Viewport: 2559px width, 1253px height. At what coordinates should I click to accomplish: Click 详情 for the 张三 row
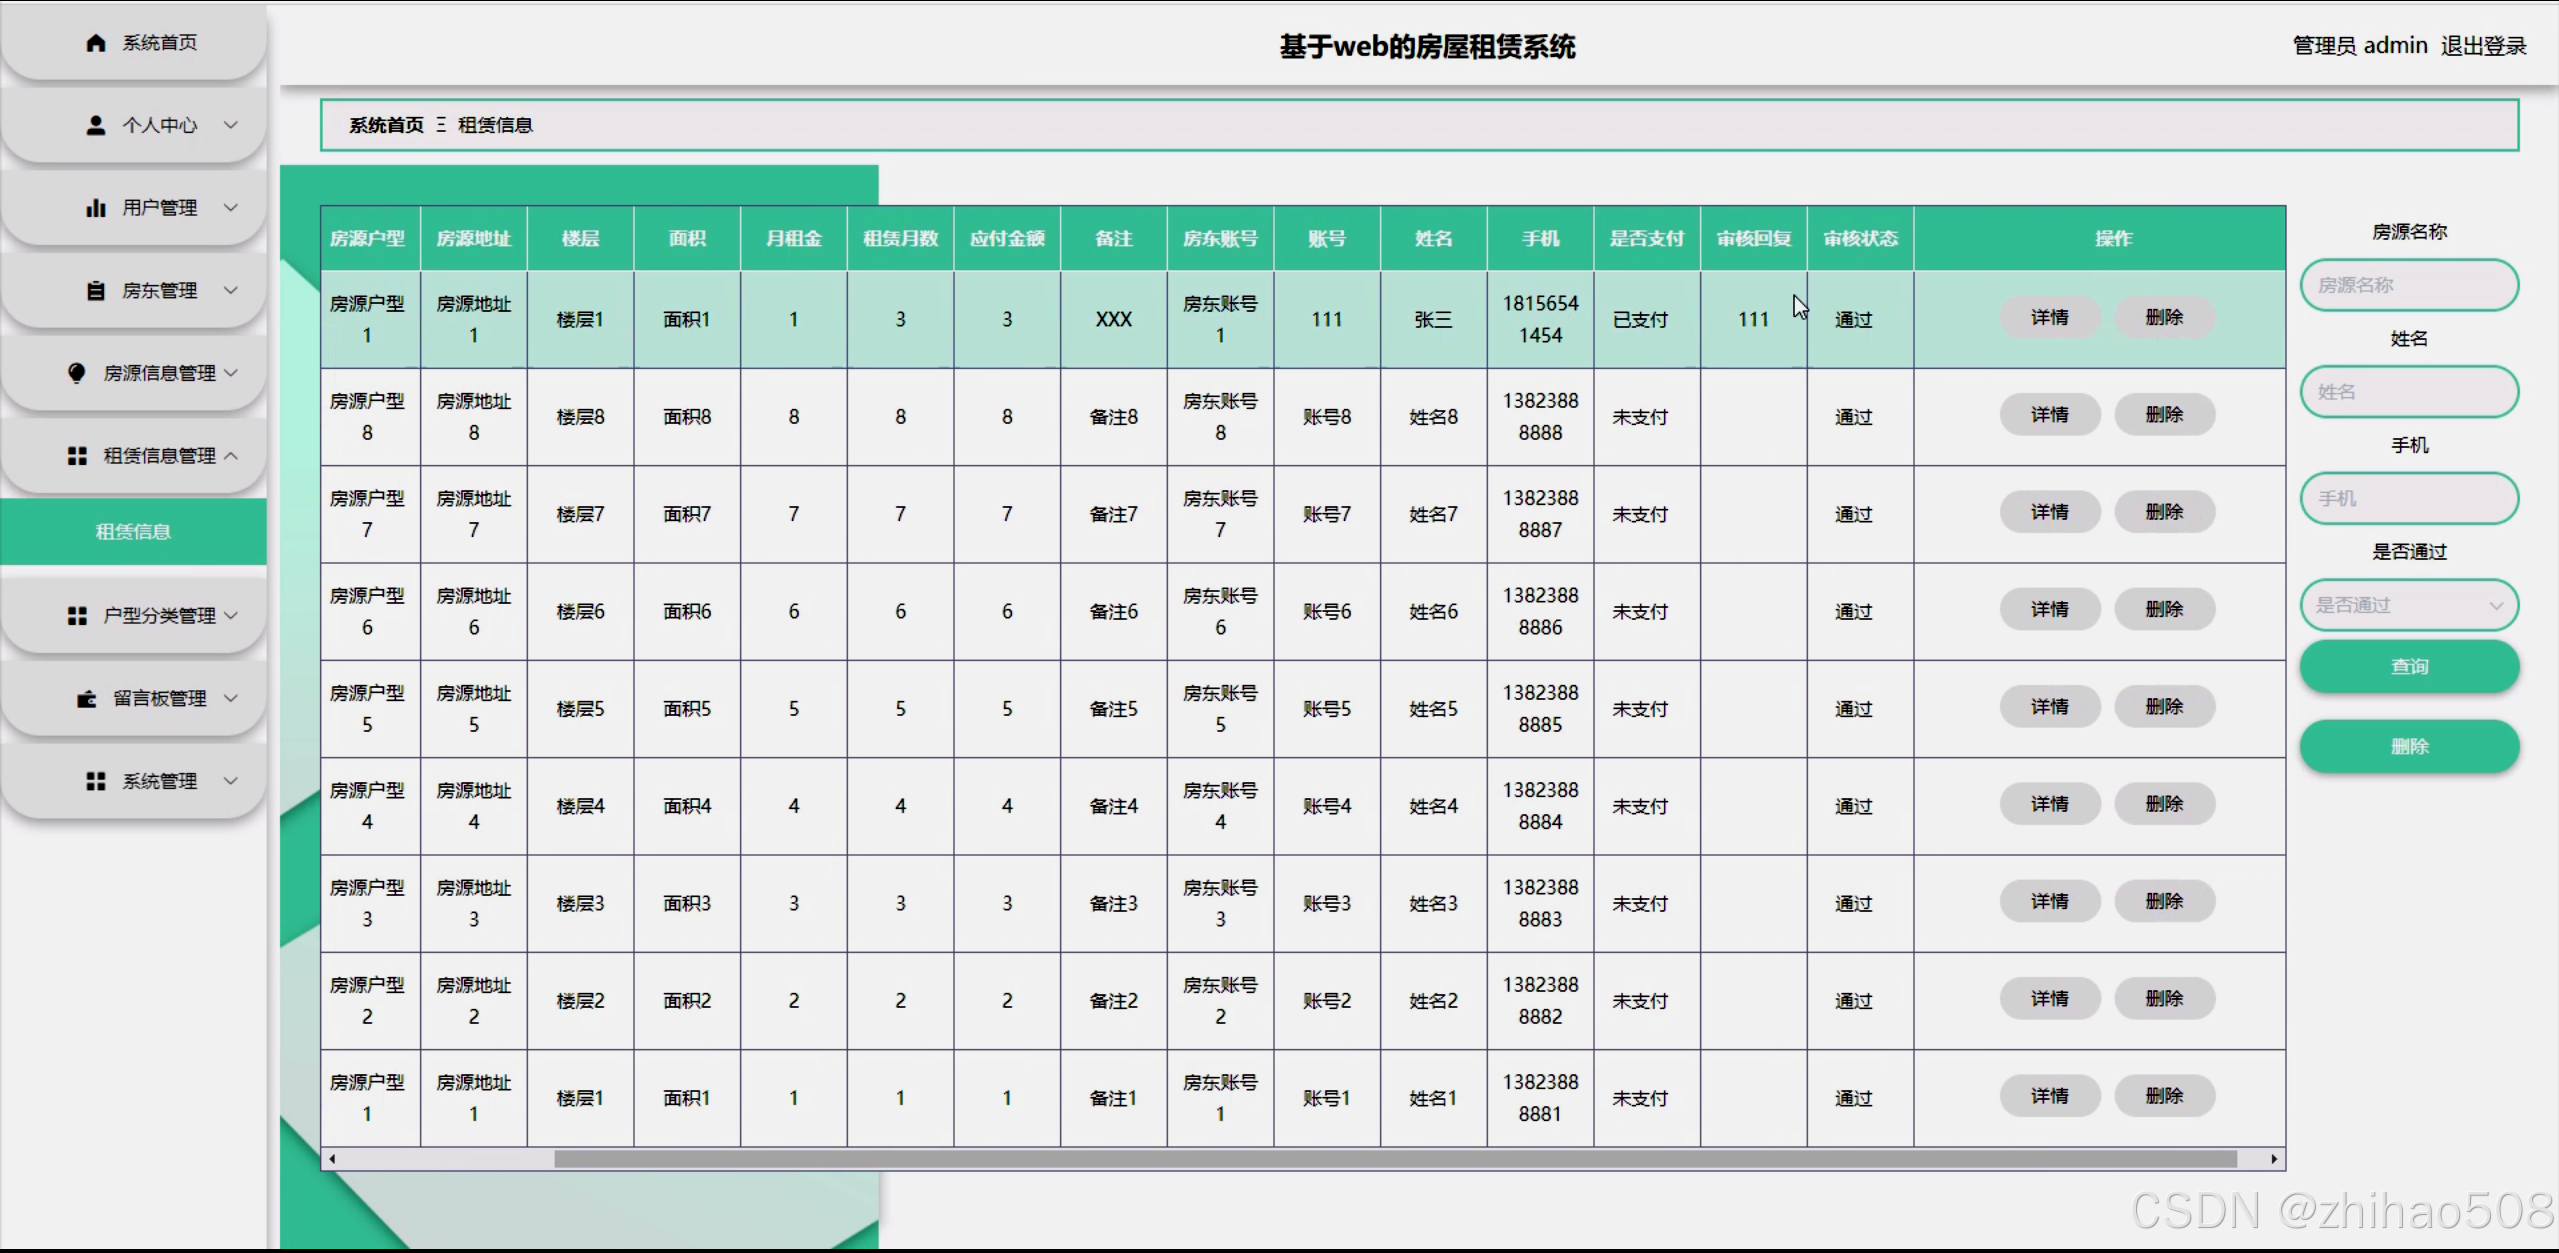2049,318
